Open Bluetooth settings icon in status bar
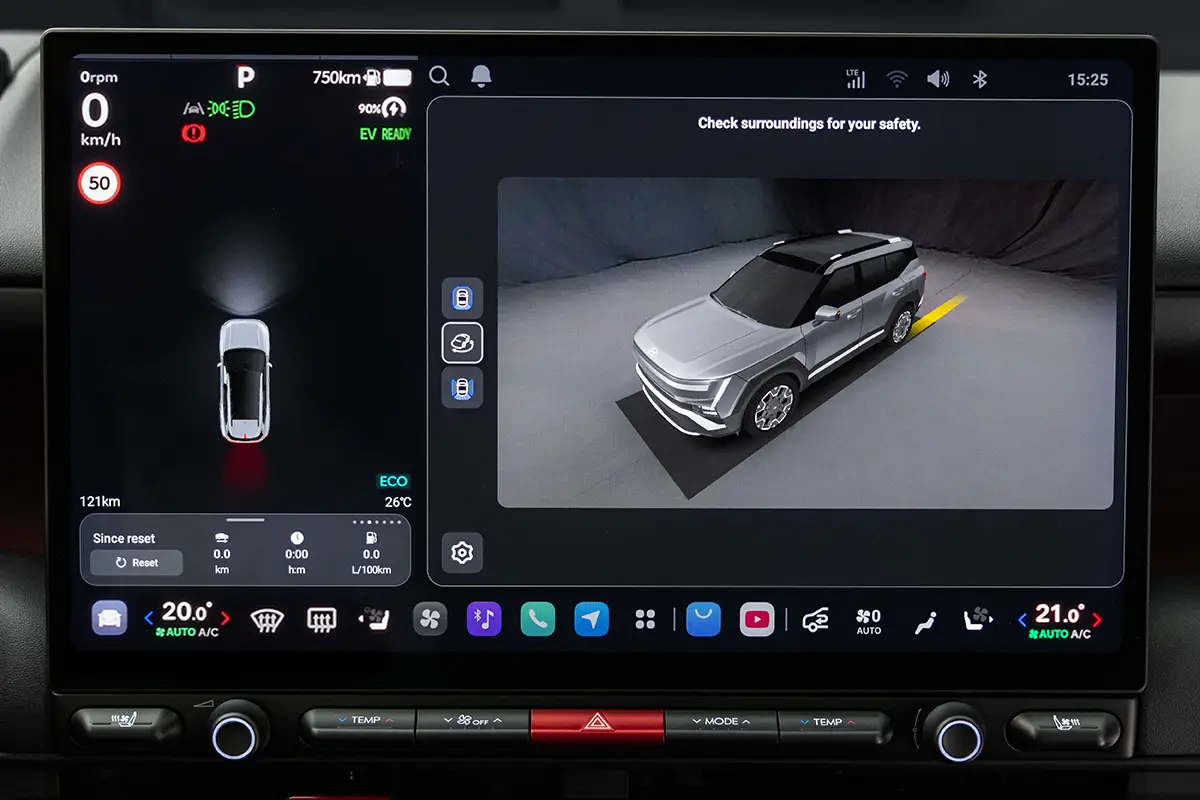 (x=980, y=79)
